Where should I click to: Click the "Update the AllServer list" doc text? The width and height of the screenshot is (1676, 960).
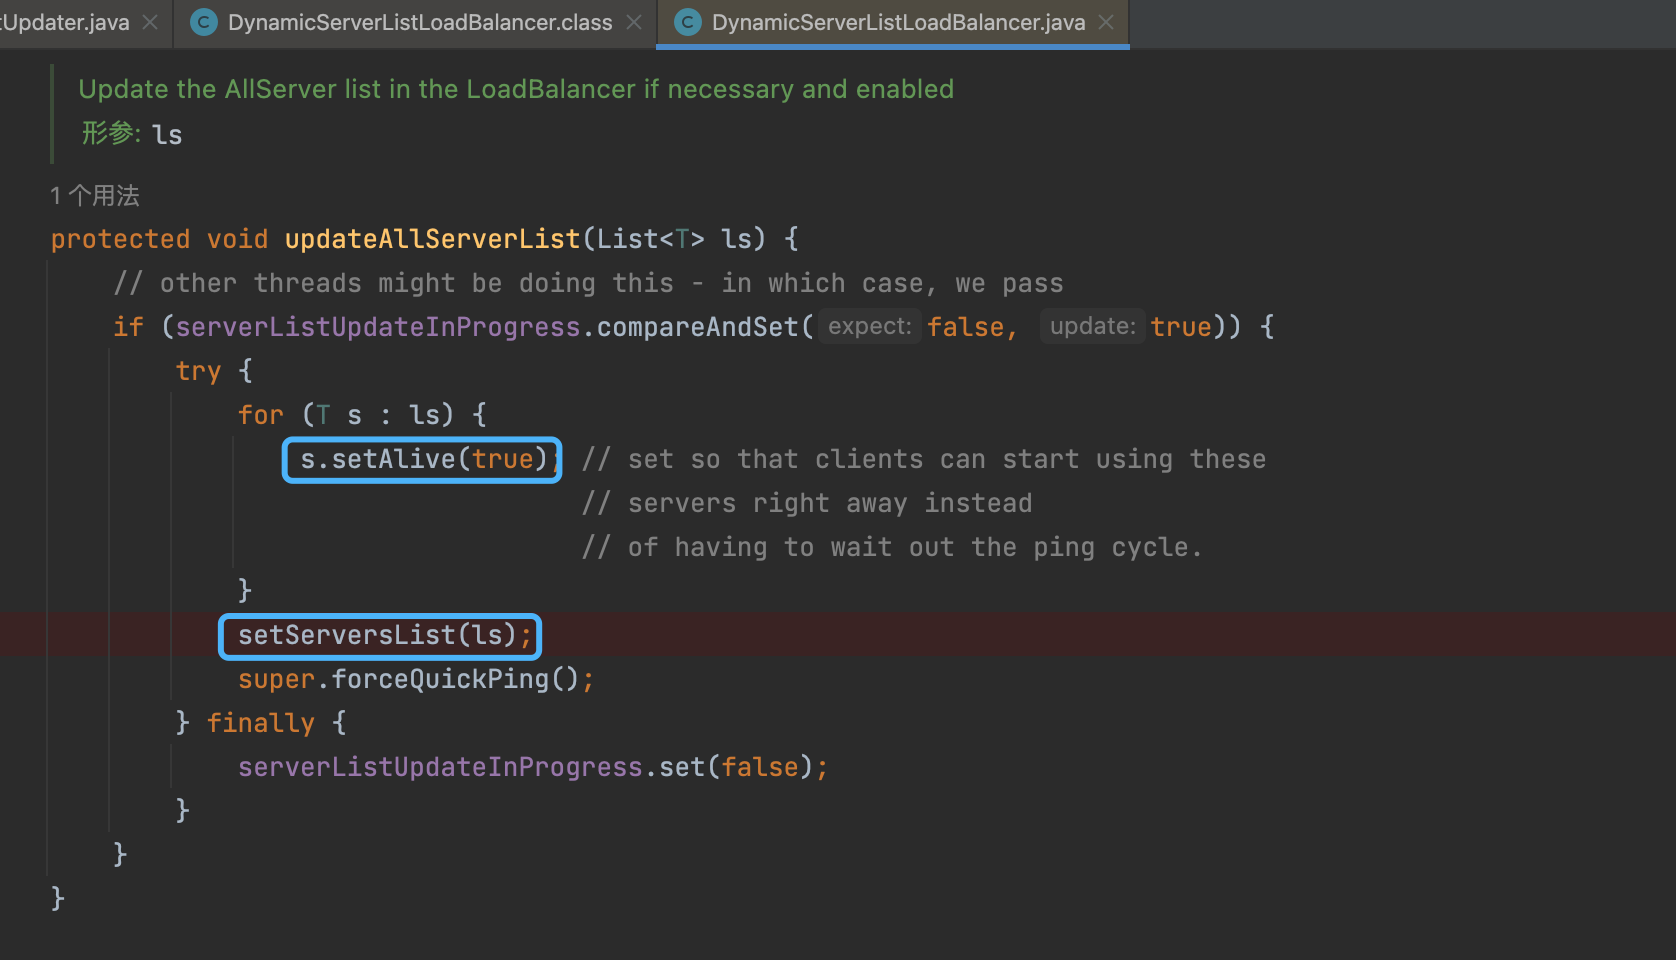click(x=516, y=89)
